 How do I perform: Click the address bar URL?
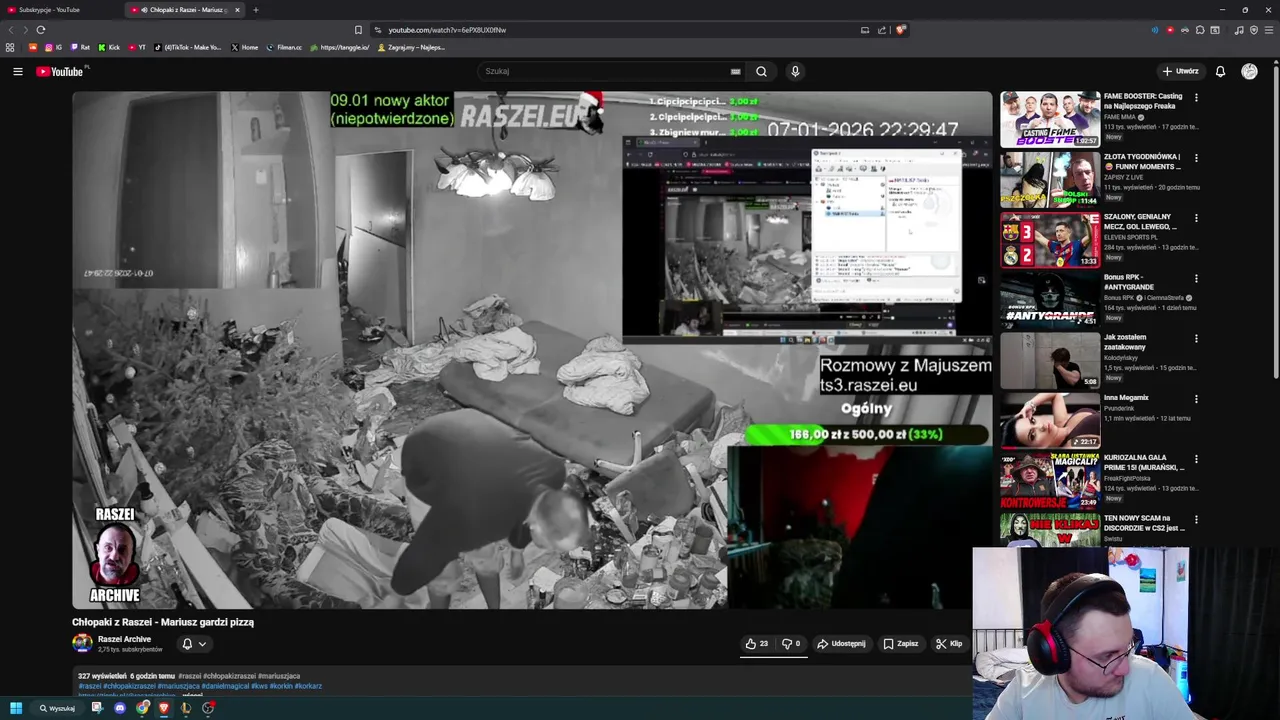tap(447, 30)
